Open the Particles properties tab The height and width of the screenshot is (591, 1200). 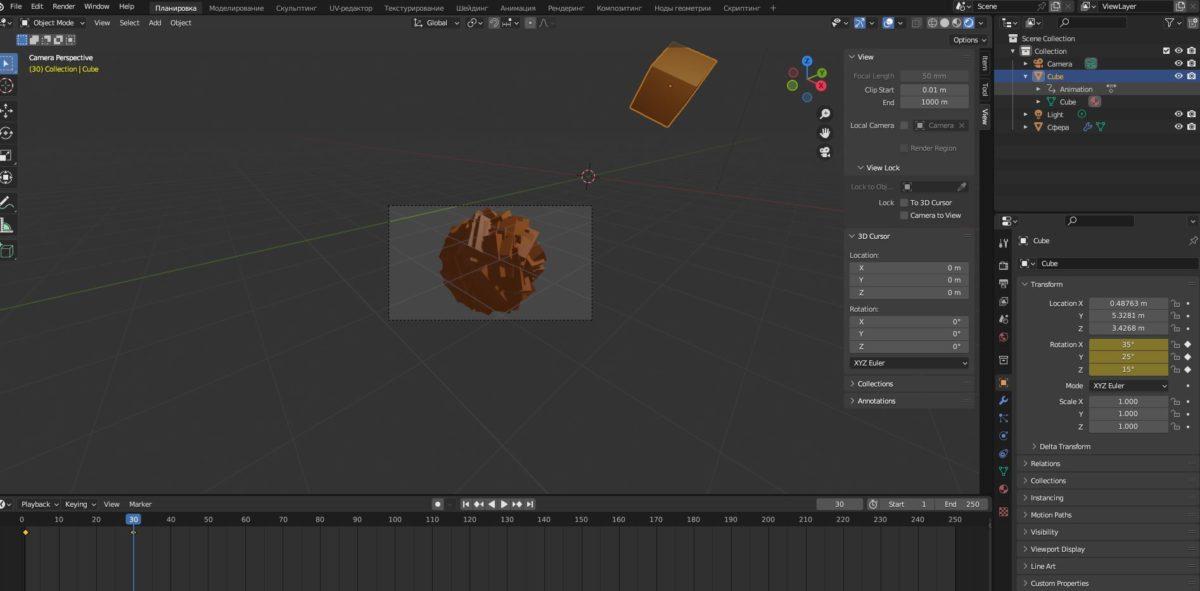[x=1003, y=418]
